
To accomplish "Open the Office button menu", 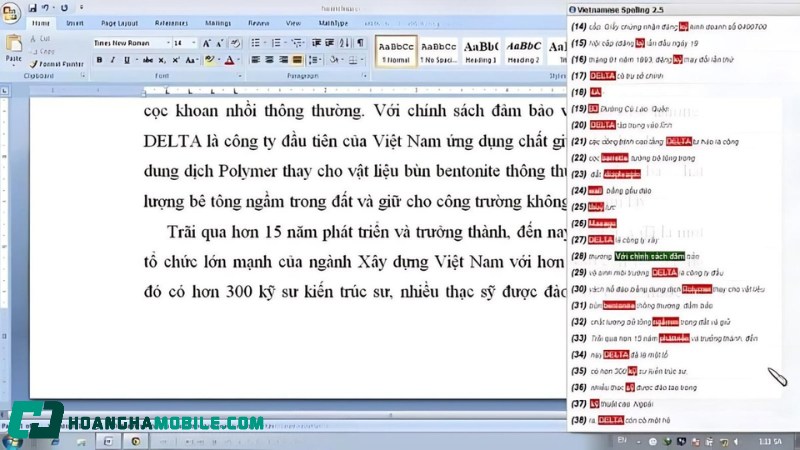I will coord(11,12).
